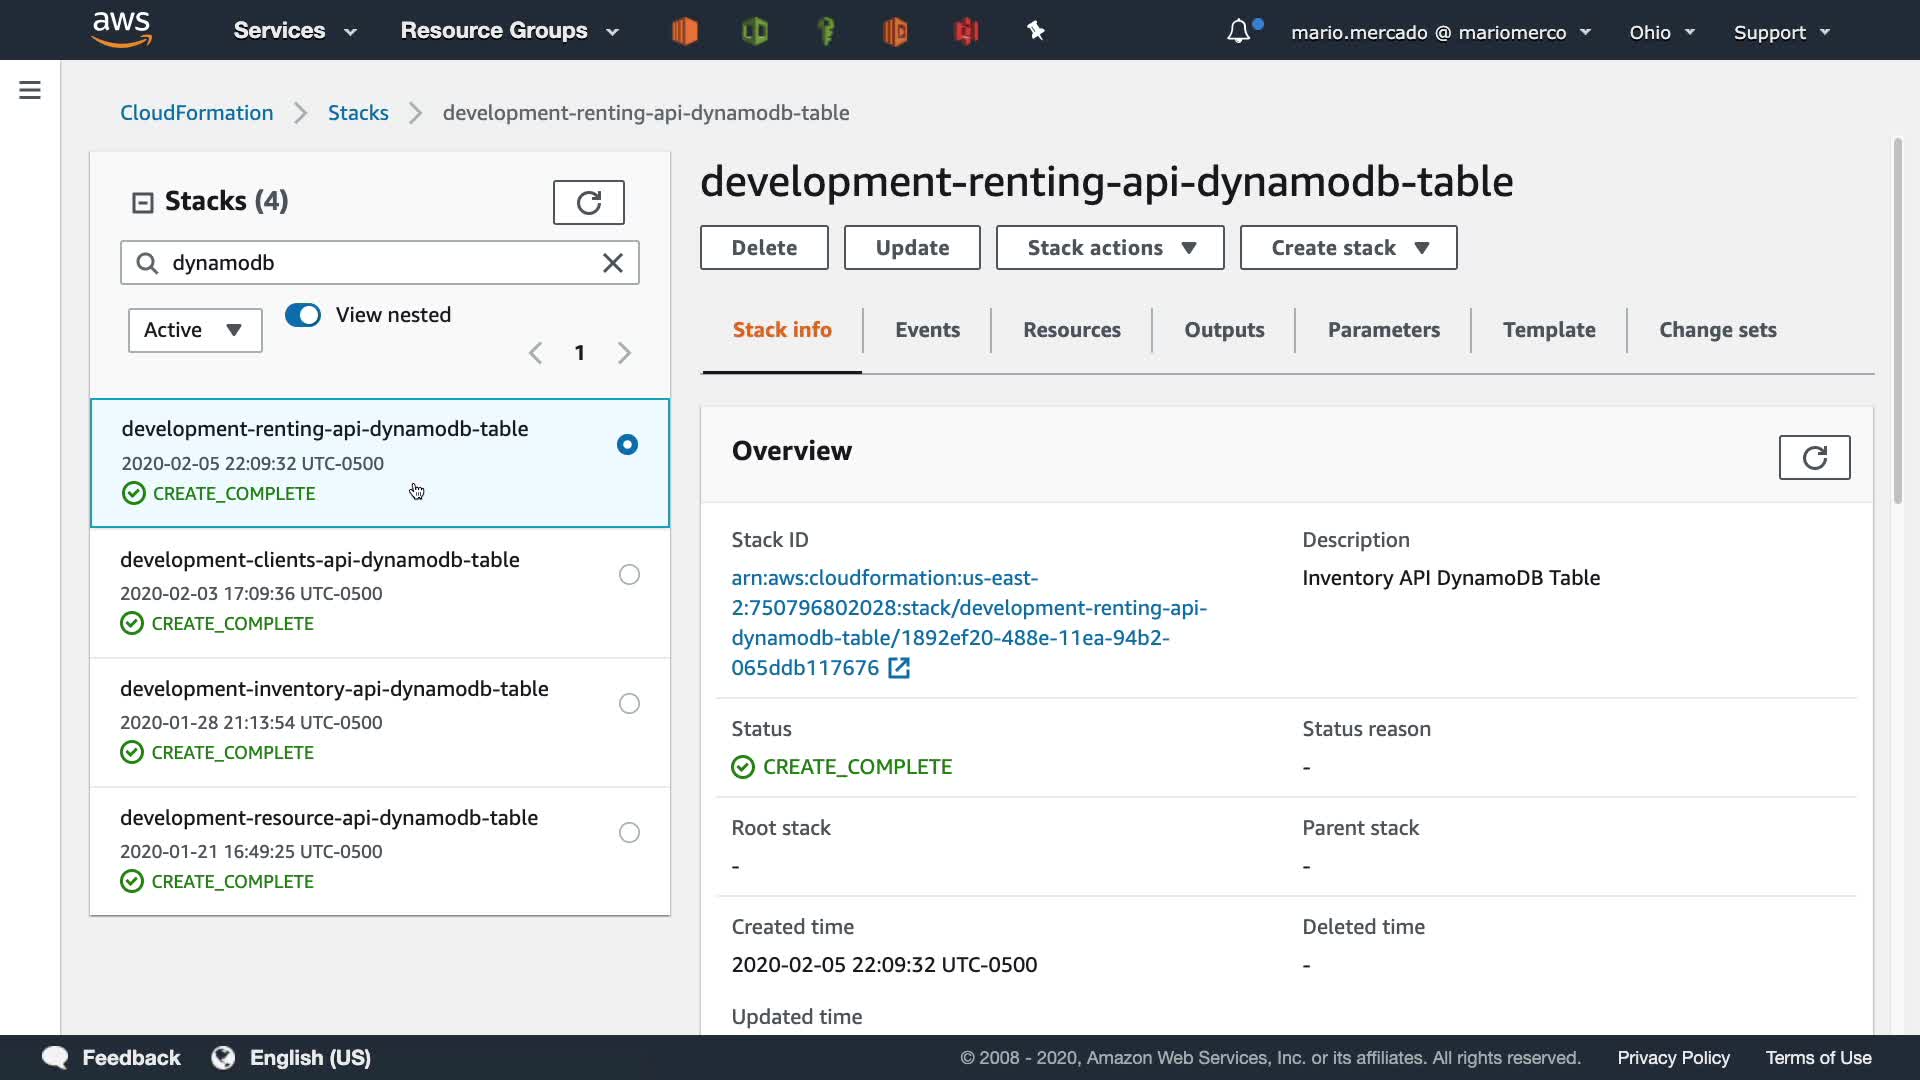Toggle the View nested switch

click(303, 315)
